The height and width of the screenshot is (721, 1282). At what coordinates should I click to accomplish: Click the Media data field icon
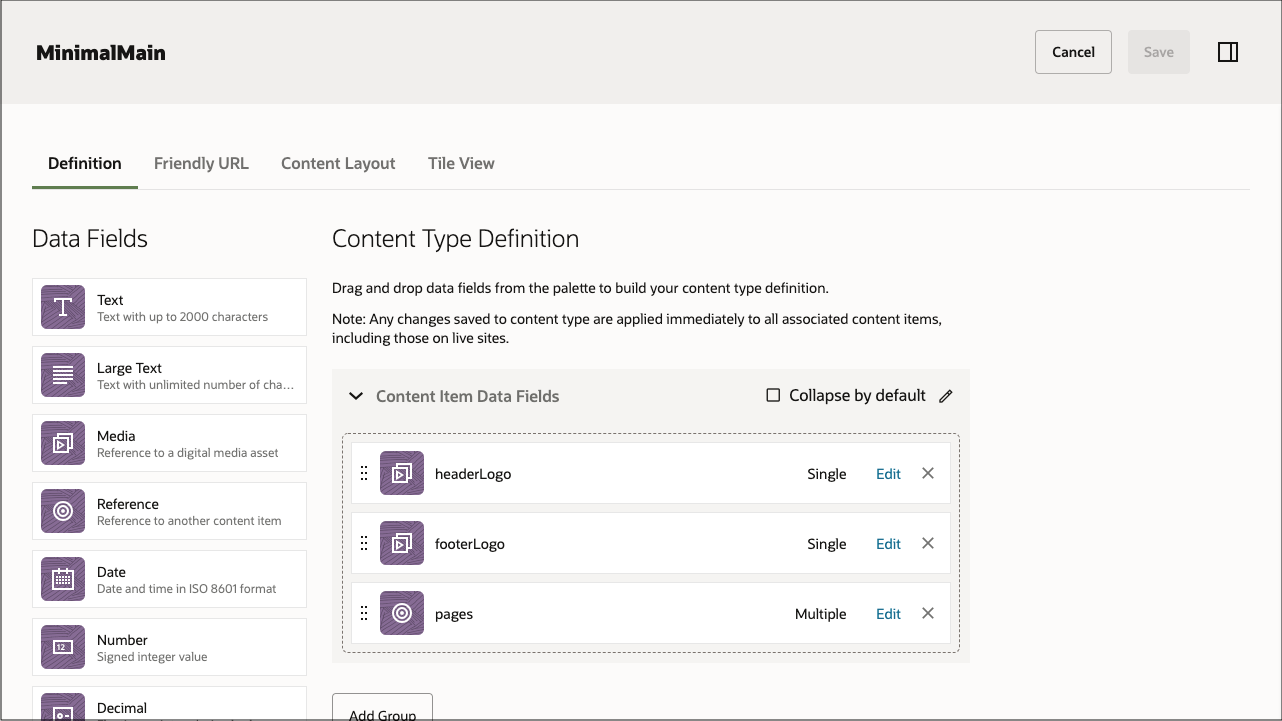click(x=62, y=443)
